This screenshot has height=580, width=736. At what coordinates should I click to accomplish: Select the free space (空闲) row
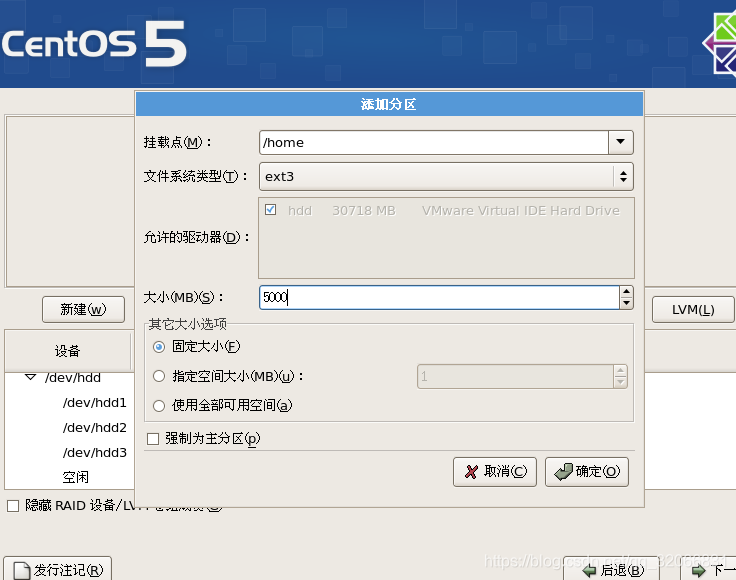76,477
